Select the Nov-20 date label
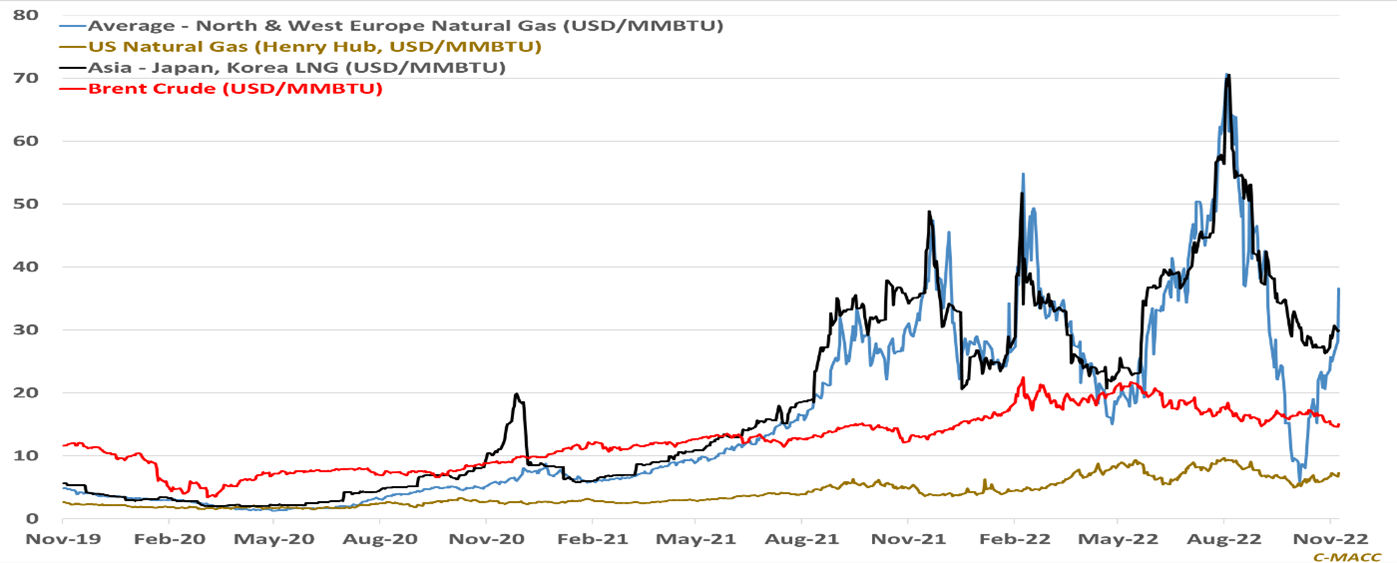Image resolution: width=1397 pixels, height=563 pixels. pyautogui.click(x=486, y=539)
